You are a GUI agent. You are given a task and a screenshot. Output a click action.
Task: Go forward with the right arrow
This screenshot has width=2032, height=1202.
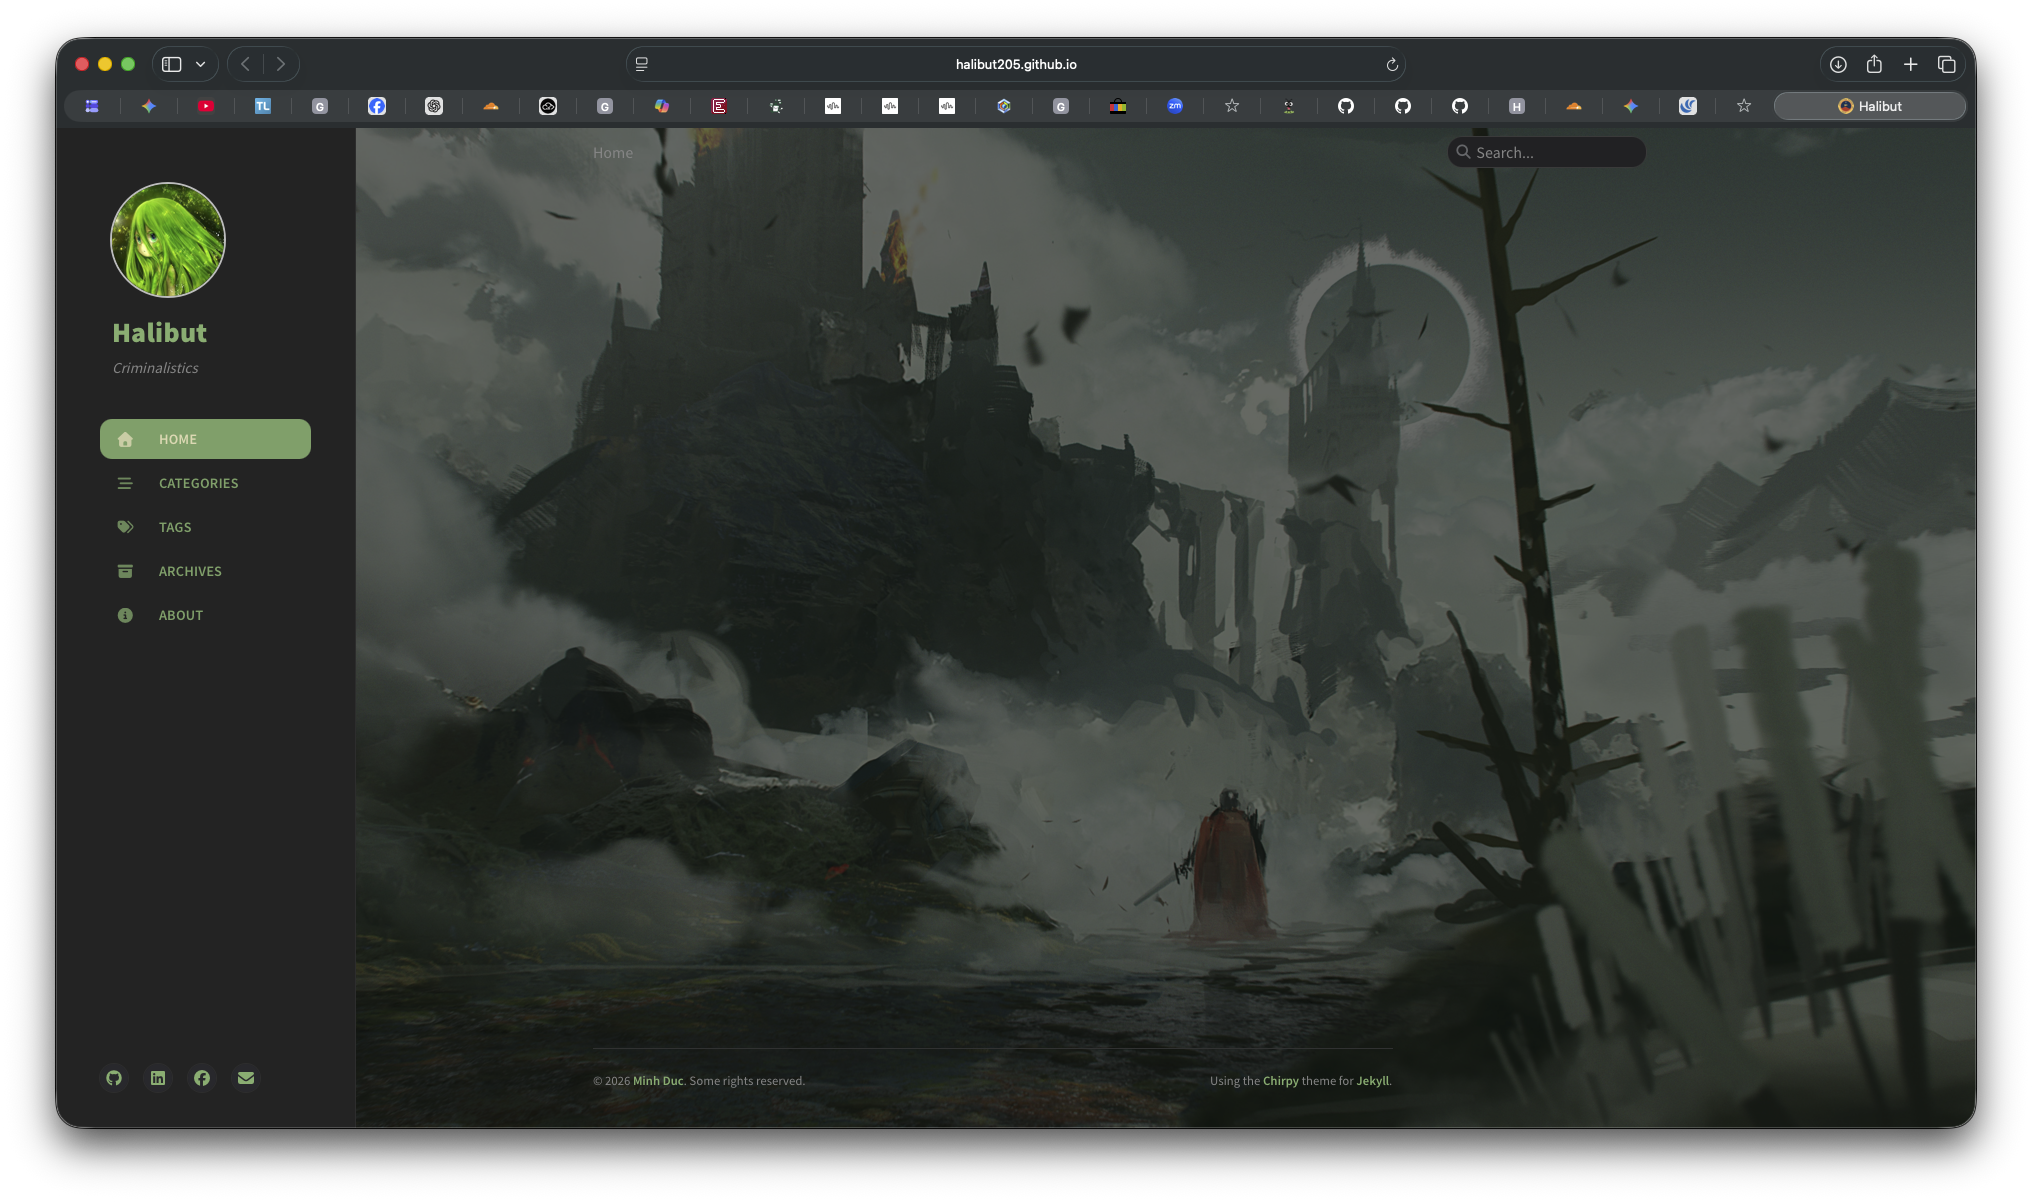(281, 64)
